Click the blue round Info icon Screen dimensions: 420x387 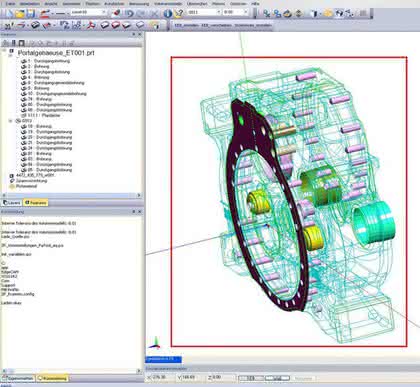click(x=168, y=13)
